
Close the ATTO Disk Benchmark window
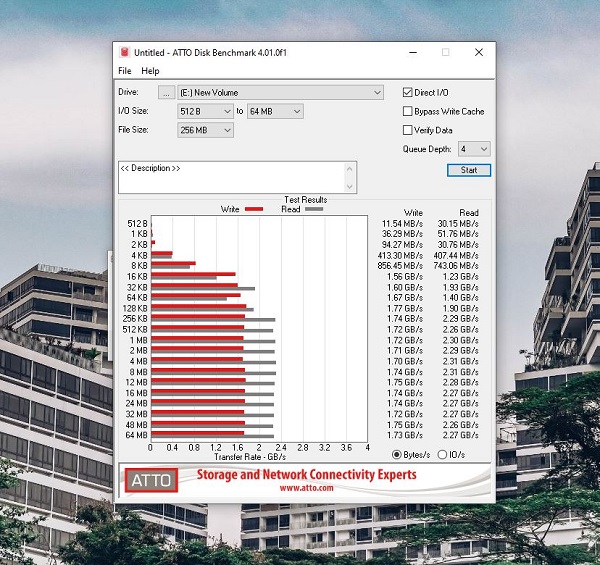pyautogui.click(x=479, y=52)
